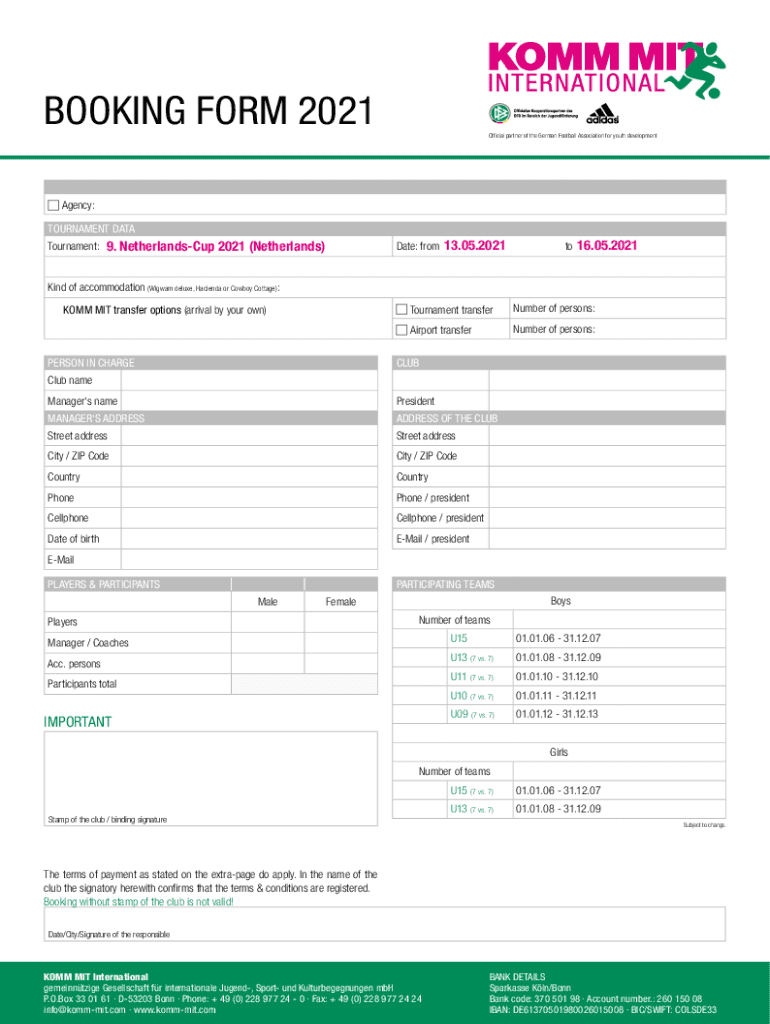Click the Boys Number of teams field

click(x=619, y=620)
